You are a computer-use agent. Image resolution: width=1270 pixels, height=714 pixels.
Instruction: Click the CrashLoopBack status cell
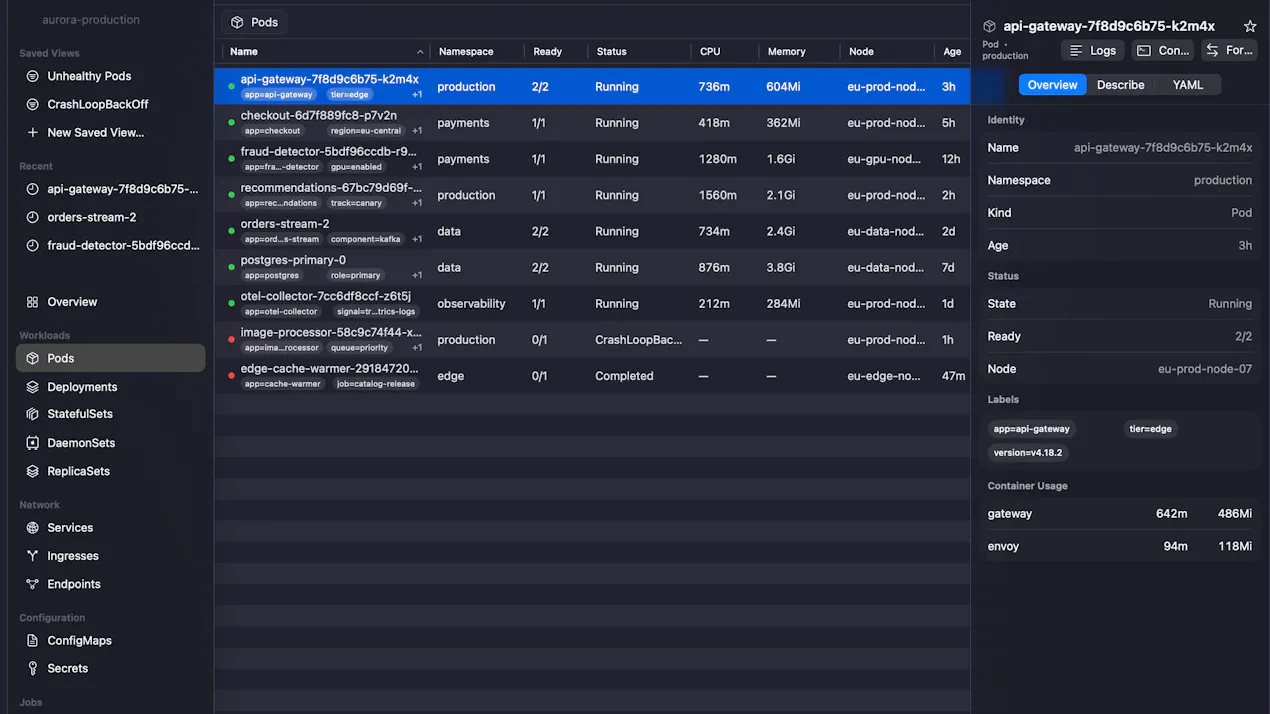pos(638,340)
